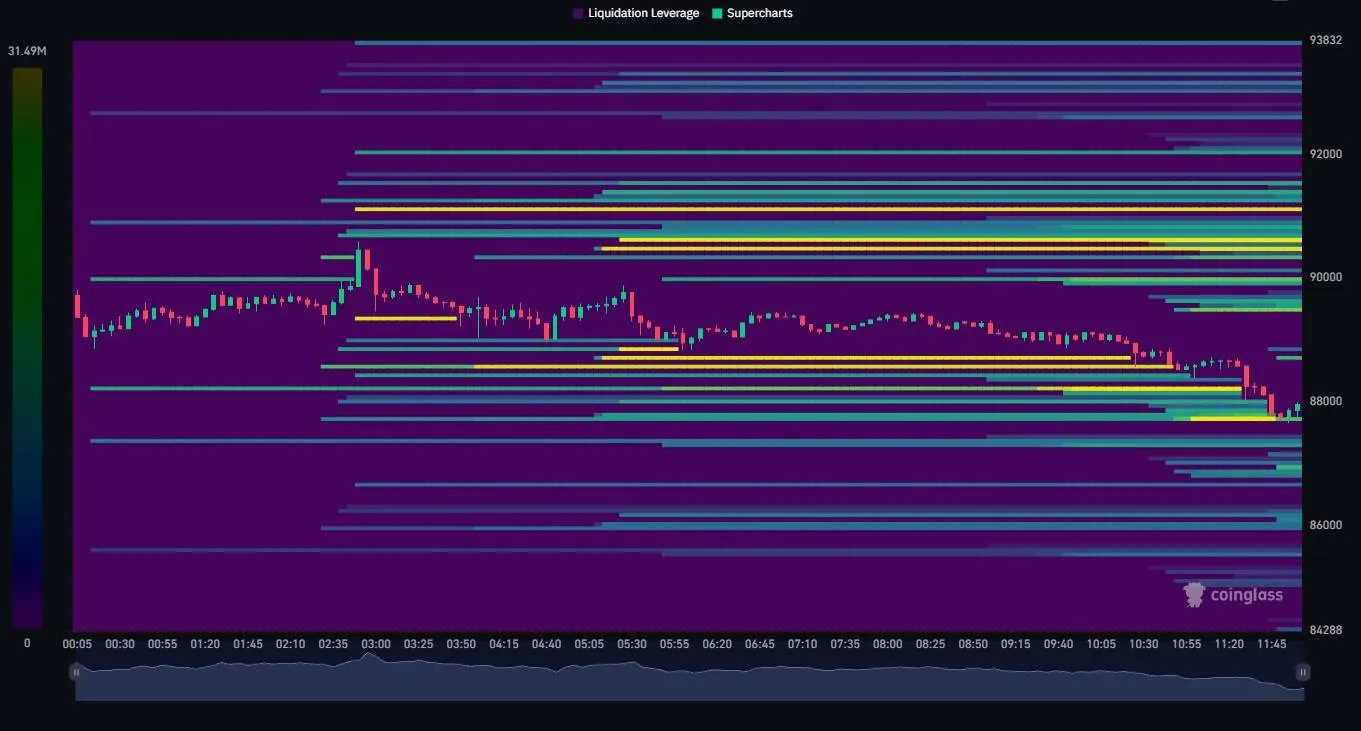Image resolution: width=1361 pixels, height=731 pixels.
Task: Click the coinglass watermark text
Action: (x=1246, y=595)
